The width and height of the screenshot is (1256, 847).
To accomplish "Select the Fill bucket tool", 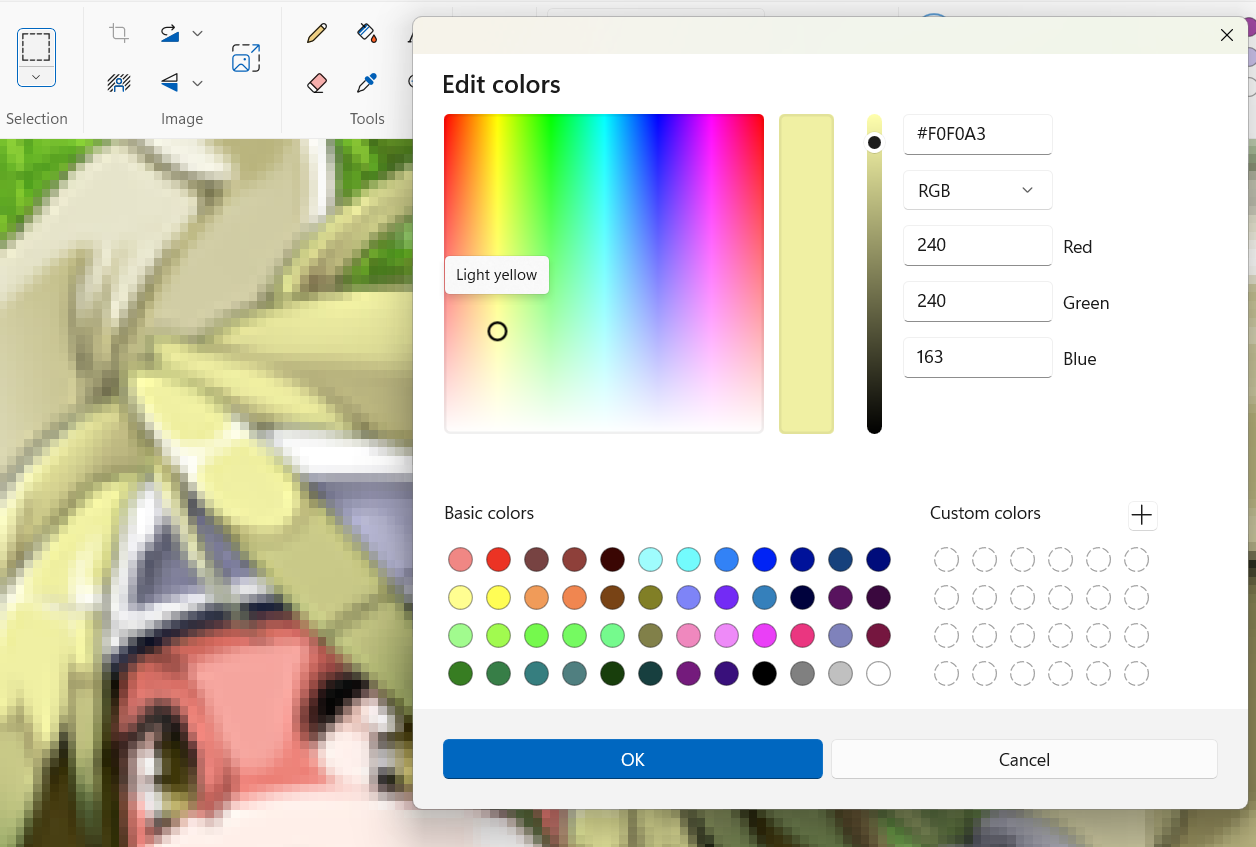I will click(x=367, y=33).
